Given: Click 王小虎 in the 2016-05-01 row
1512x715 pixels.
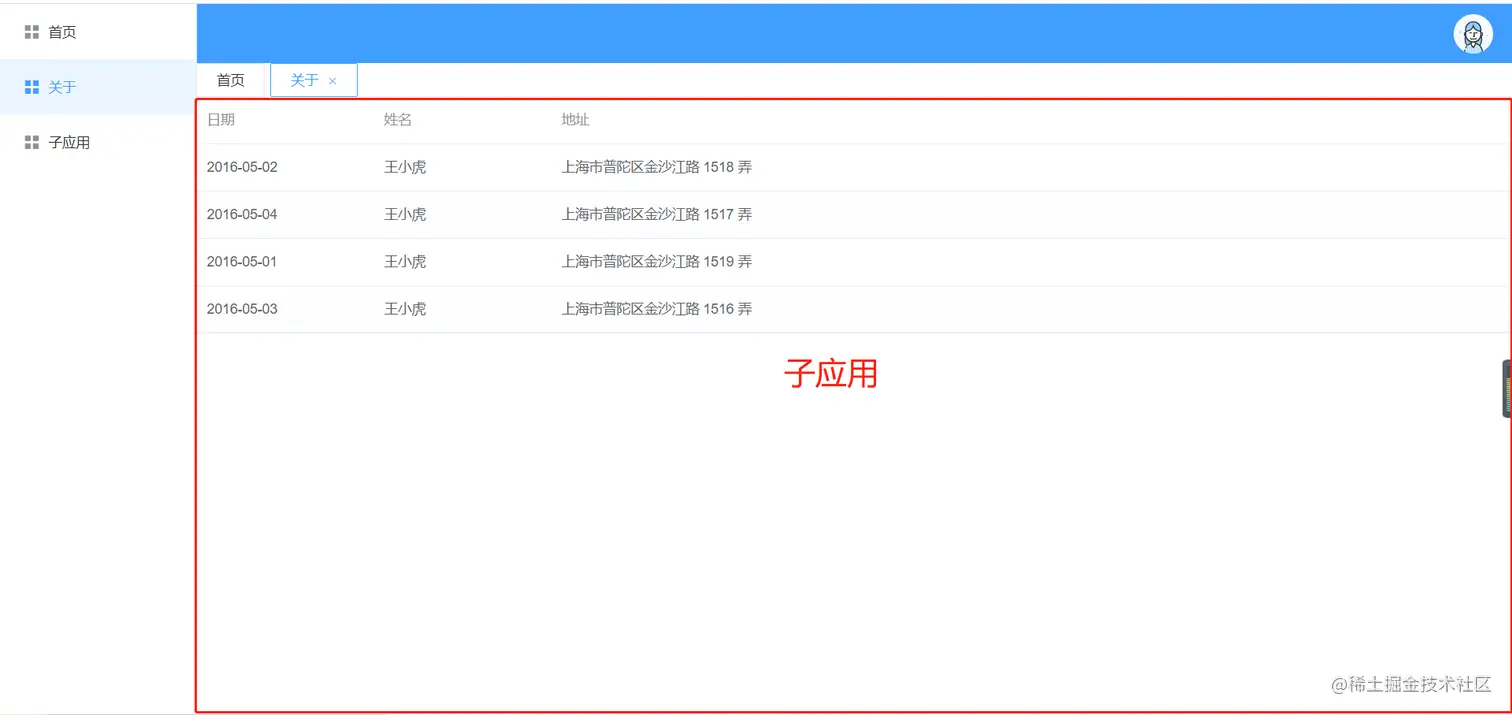Looking at the screenshot, I should coord(405,262).
